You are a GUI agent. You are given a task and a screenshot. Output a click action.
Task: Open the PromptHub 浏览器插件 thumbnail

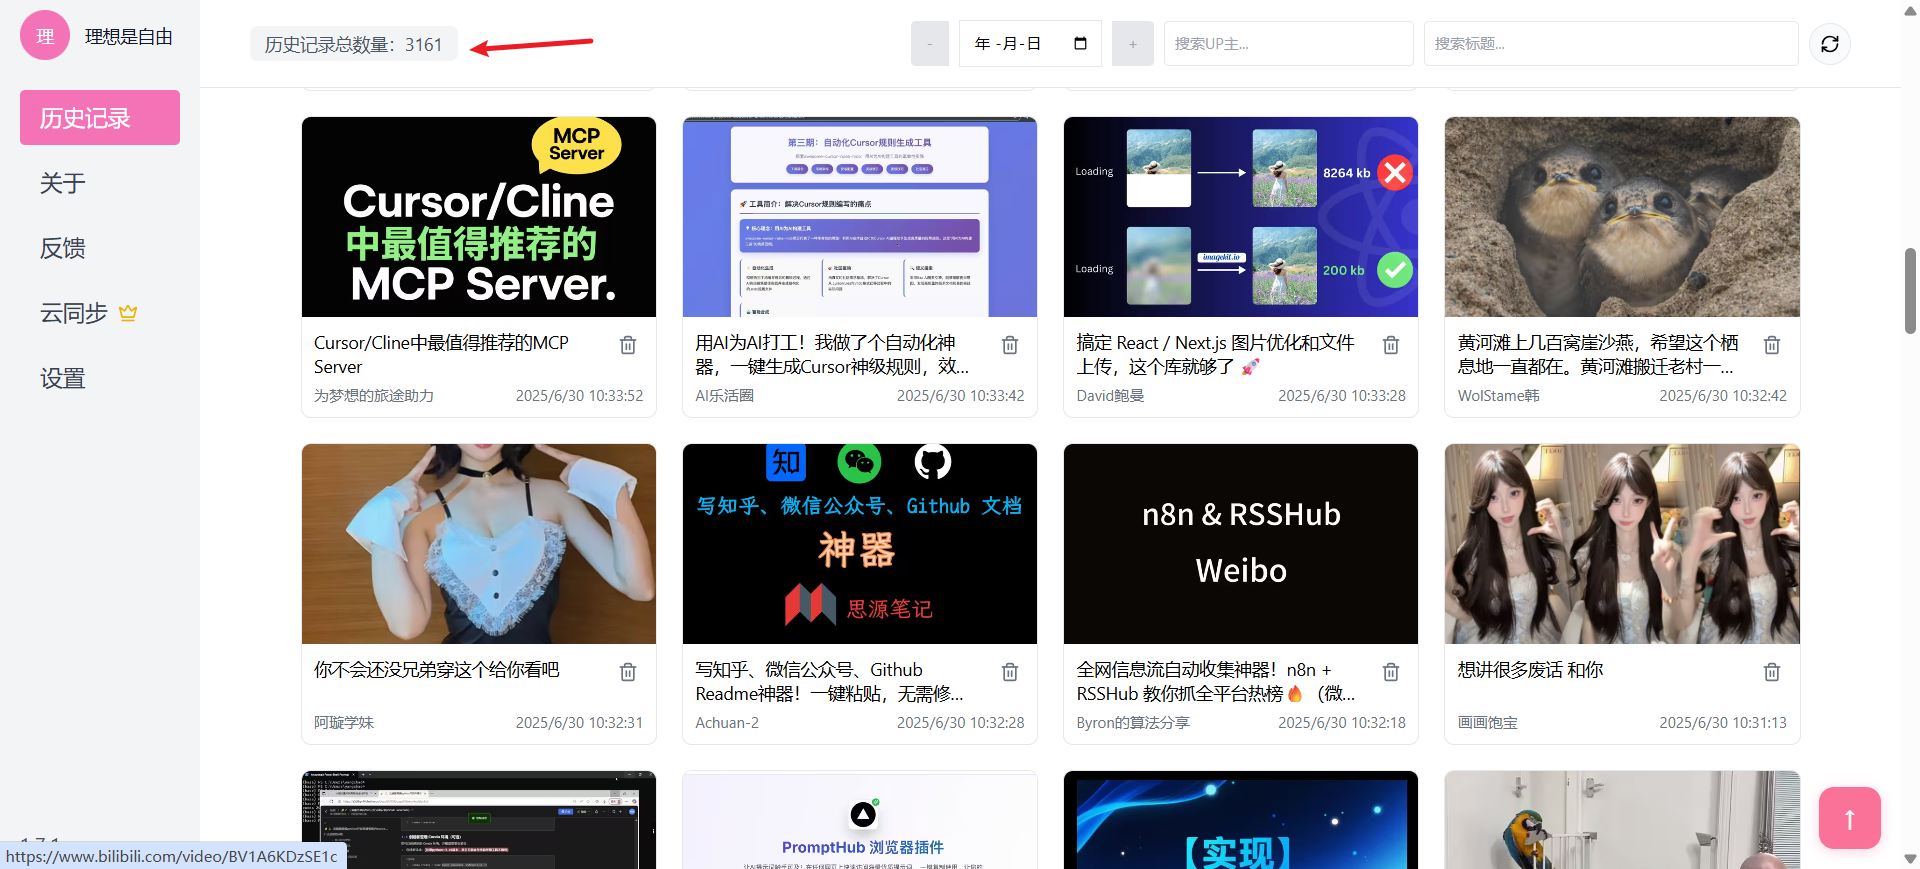(x=860, y=820)
